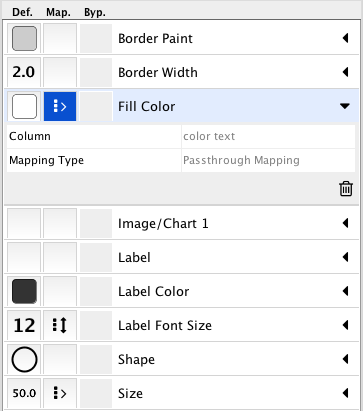Select Column value color text field
The height and width of the screenshot is (411, 363).
click(x=268, y=136)
